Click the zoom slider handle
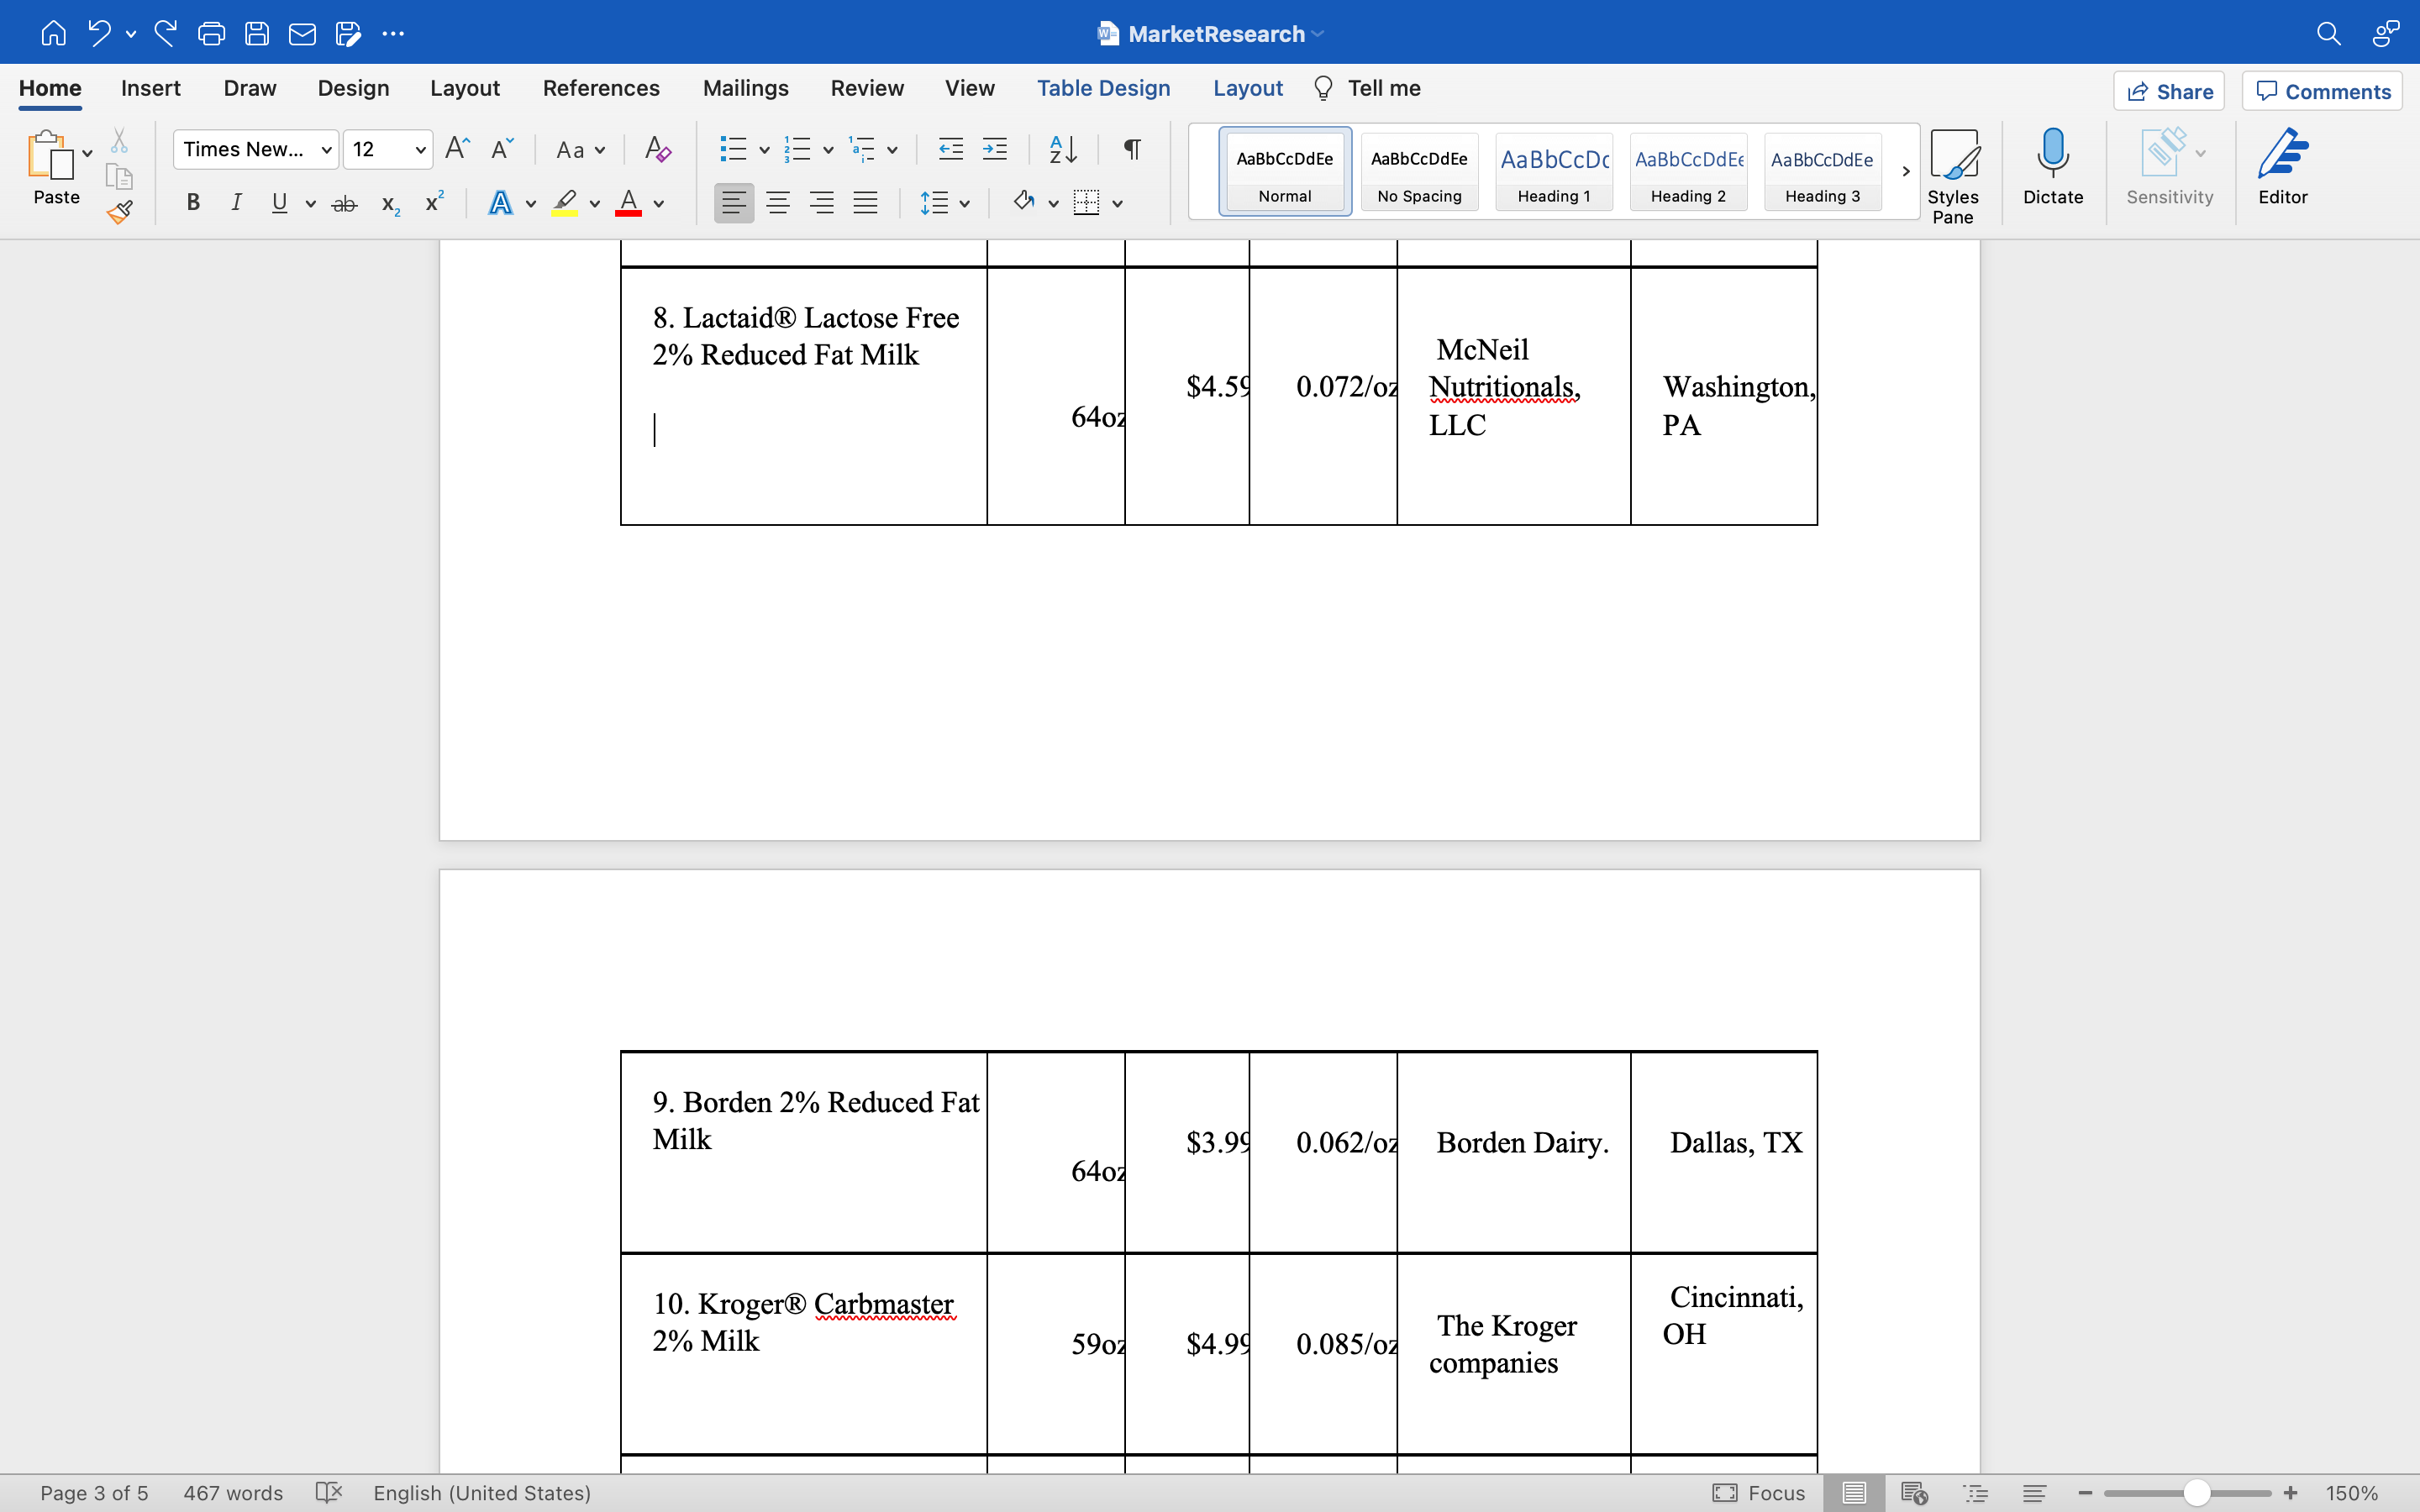Viewport: 2420px width, 1512px height. pos(2195,1493)
